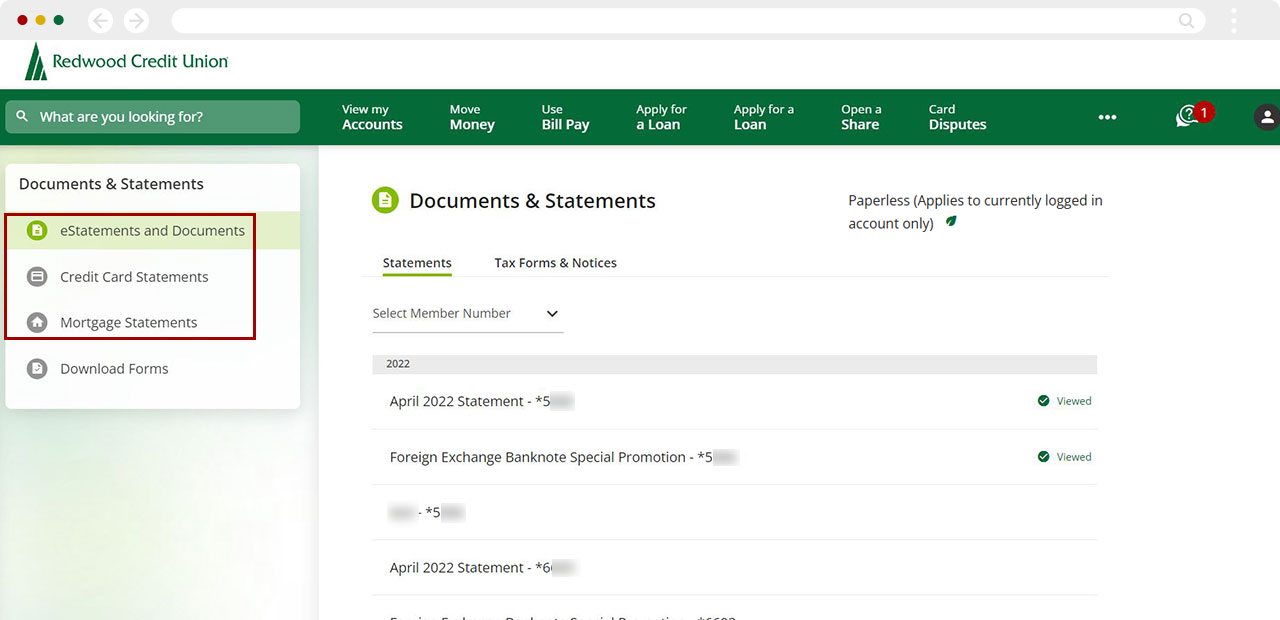The image size is (1280, 620).
Task: Open the three-dots more menu
Action: pyautogui.click(x=1107, y=117)
